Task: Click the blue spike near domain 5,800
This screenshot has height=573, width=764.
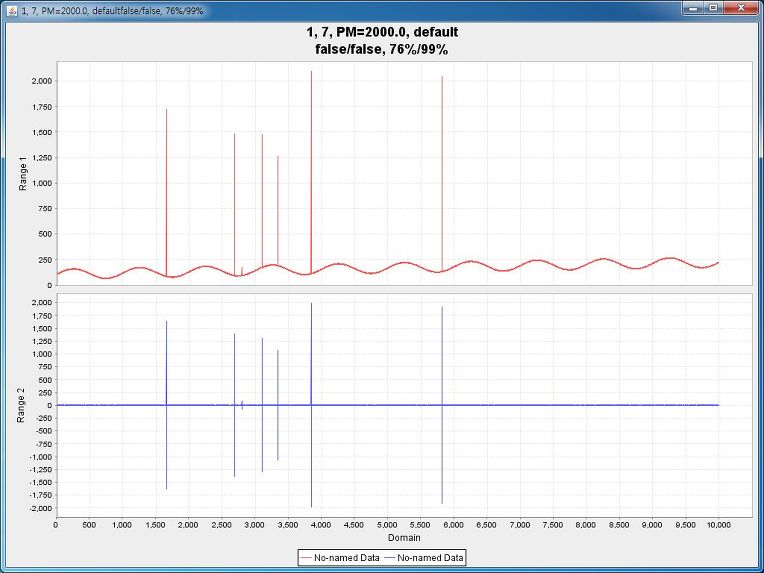Action: point(442,405)
